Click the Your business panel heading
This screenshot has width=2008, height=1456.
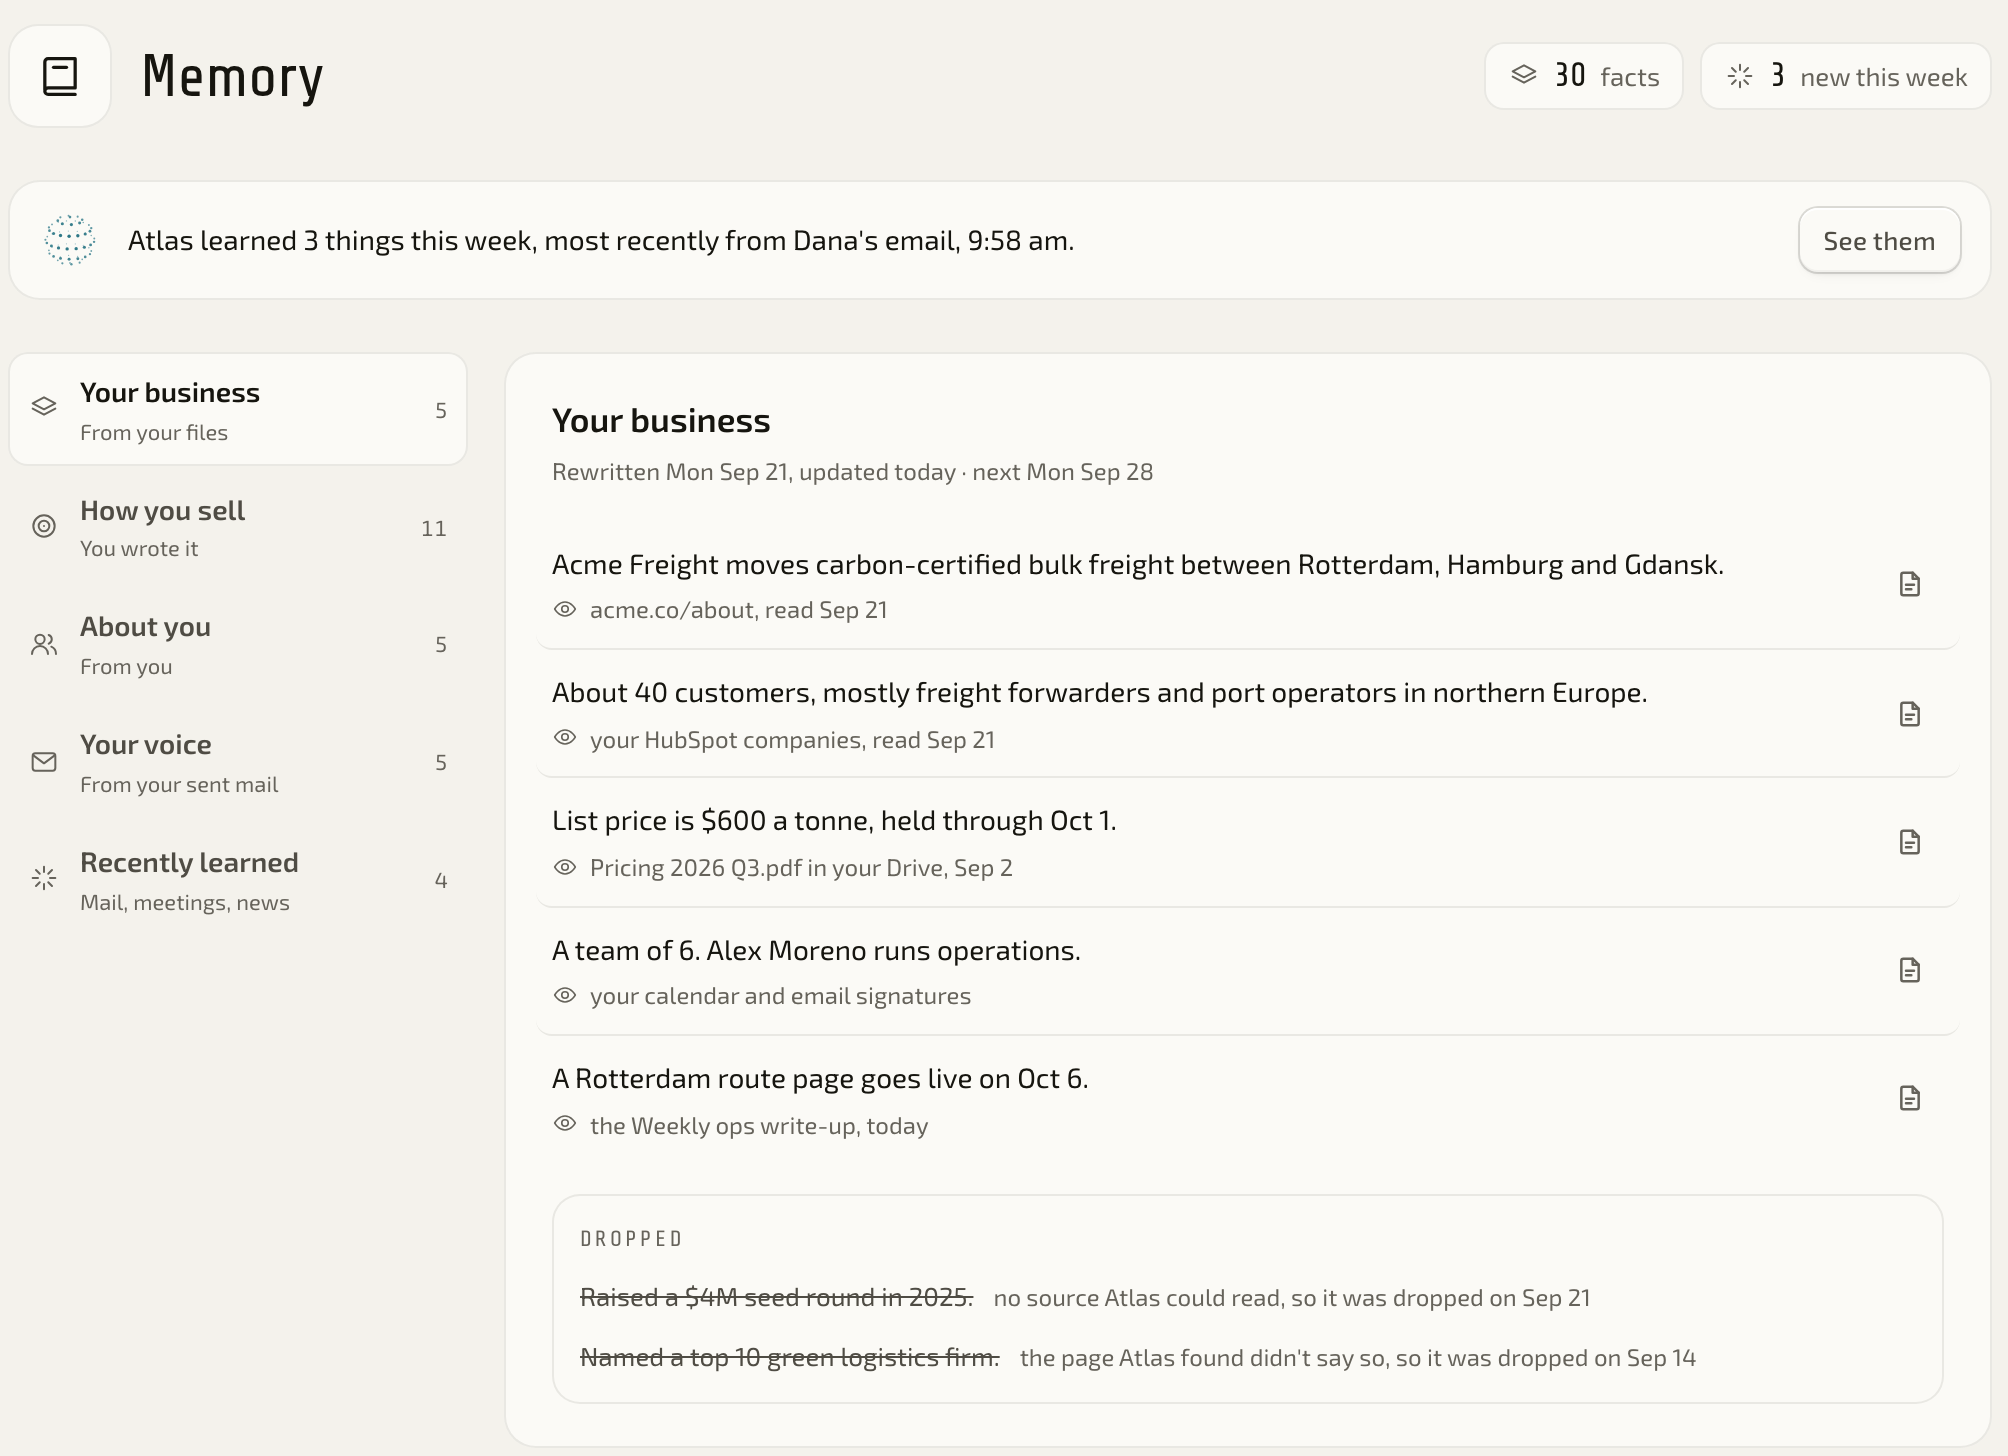(x=661, y=421)
